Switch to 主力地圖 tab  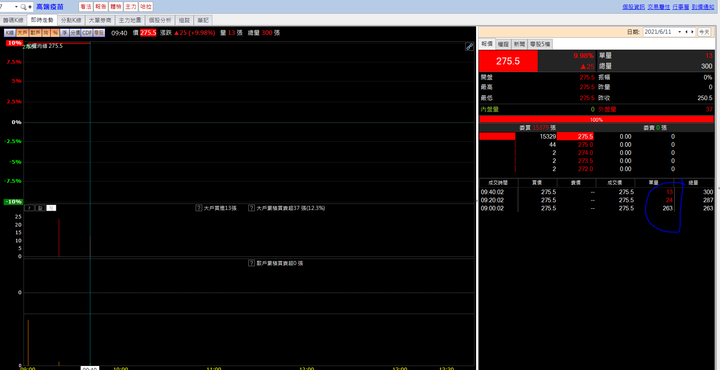129,20
